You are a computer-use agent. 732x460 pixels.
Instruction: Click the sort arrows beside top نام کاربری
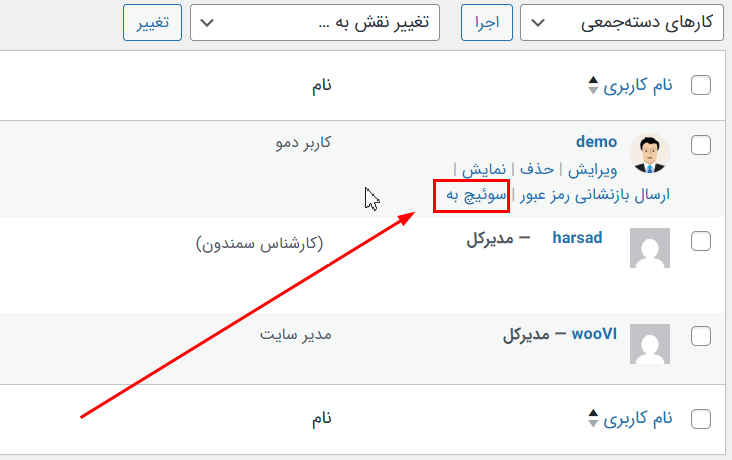593,86
